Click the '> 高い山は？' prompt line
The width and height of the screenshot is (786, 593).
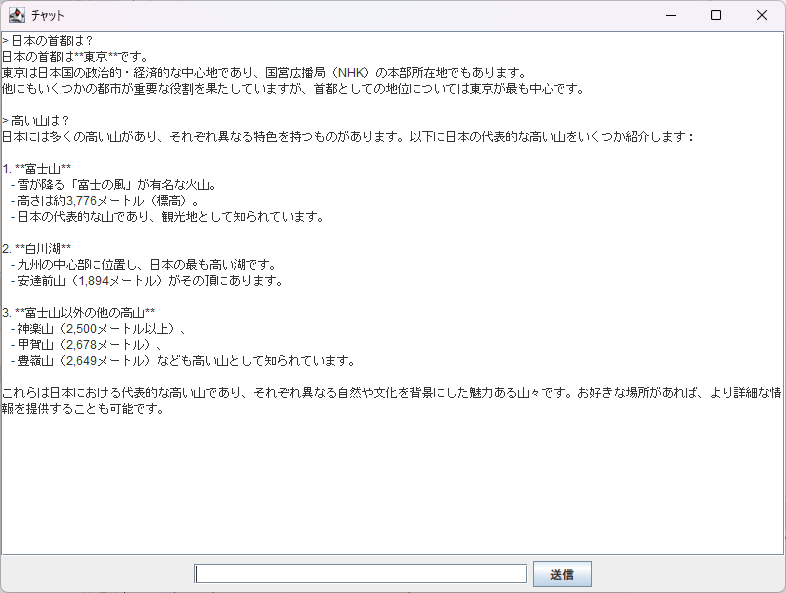pyautogui.click(x=36, y=120)
